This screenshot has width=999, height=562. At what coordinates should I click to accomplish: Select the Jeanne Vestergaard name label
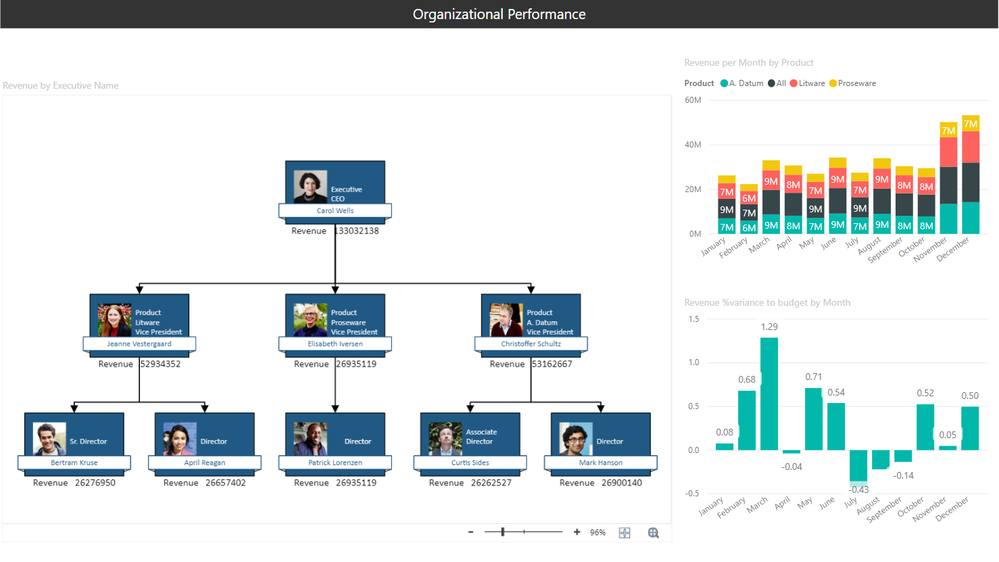(140, 344)
